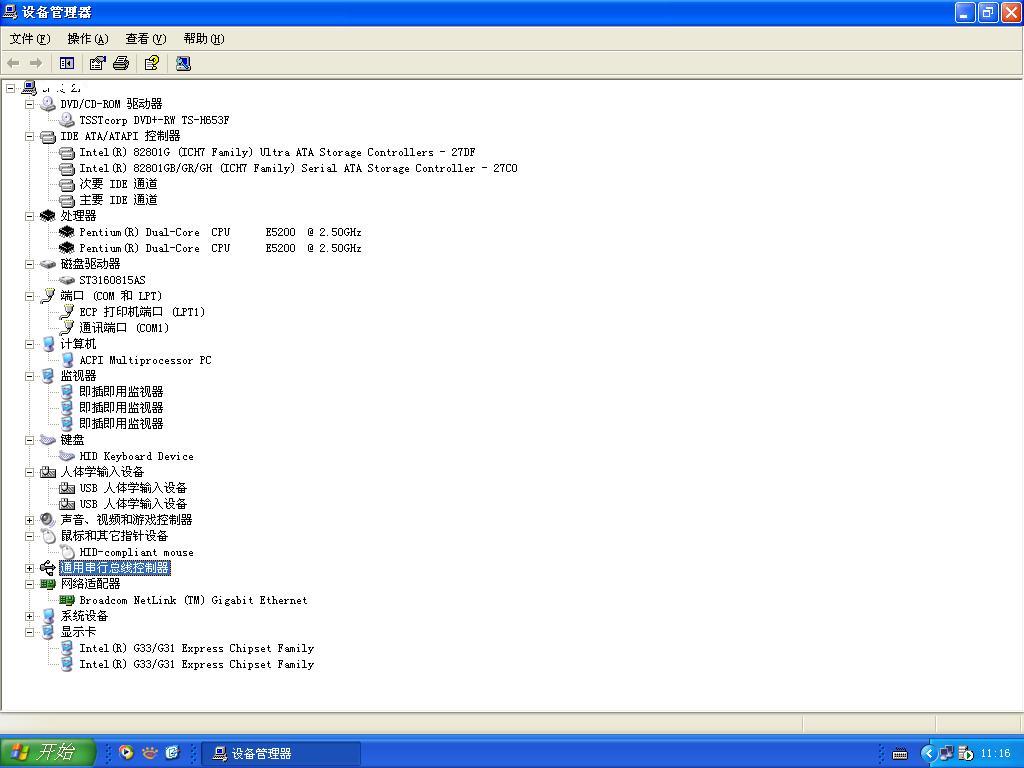Screen dimensions: 1024x768
Task: Collapse the 端口 (COM 和 LPT) node
Action: coord(29,296)
